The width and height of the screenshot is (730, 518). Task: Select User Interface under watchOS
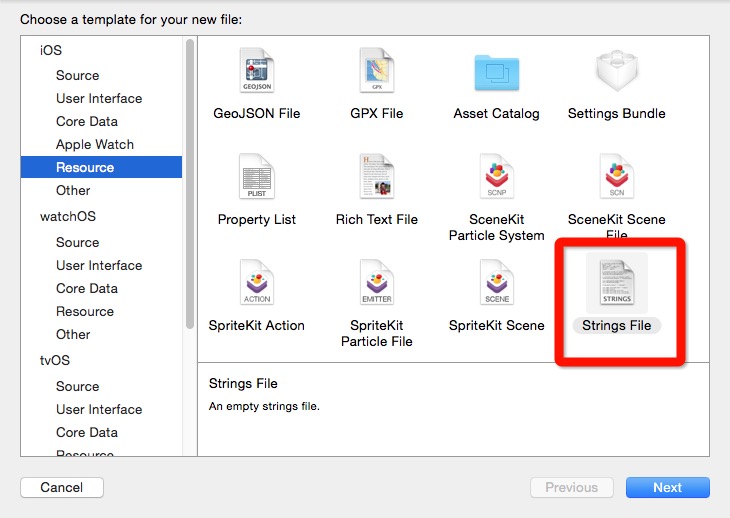click(x=99, y=265)
